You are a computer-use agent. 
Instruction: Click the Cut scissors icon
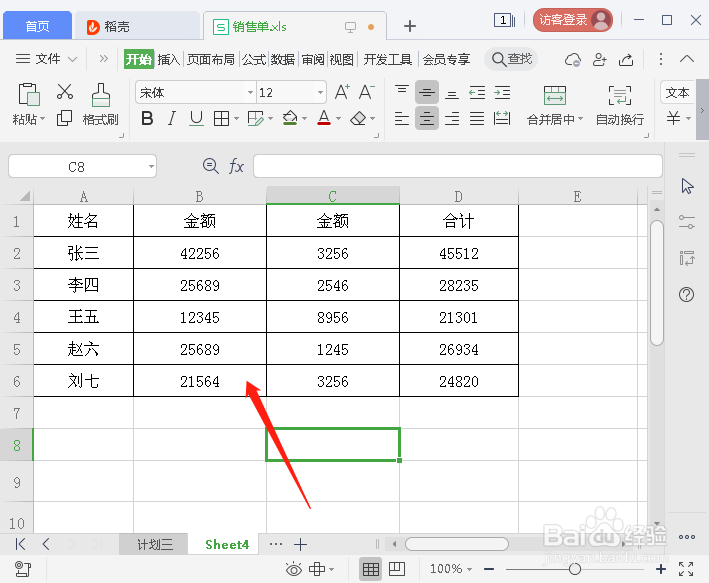(65, 91)
